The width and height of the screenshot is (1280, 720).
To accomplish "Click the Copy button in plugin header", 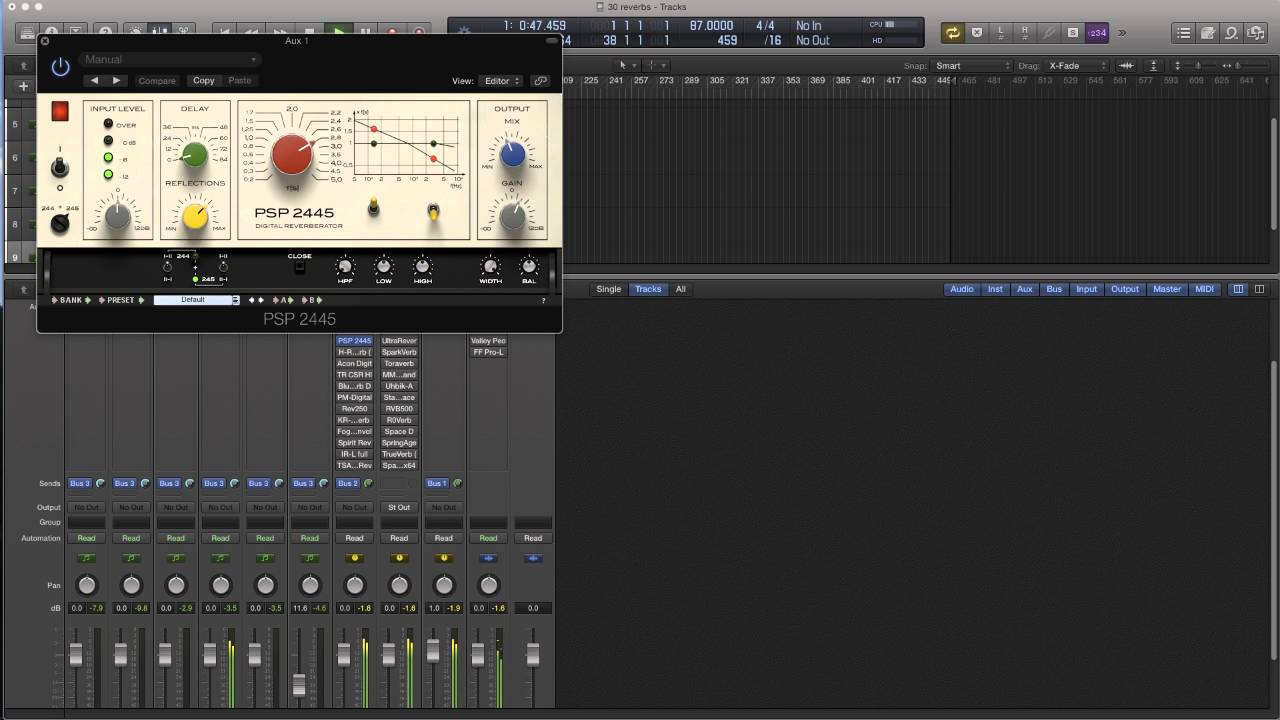I will tap(204, 81).
